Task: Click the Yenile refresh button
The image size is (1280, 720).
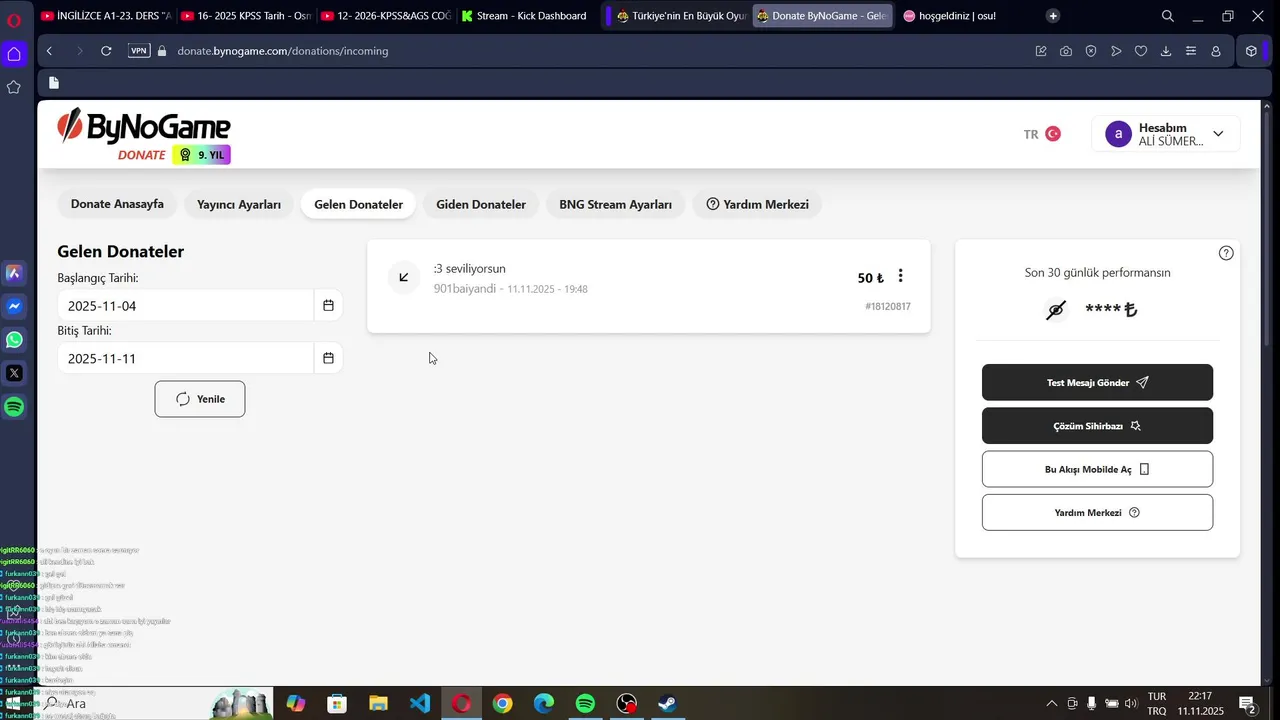Action: coord(200,399)
